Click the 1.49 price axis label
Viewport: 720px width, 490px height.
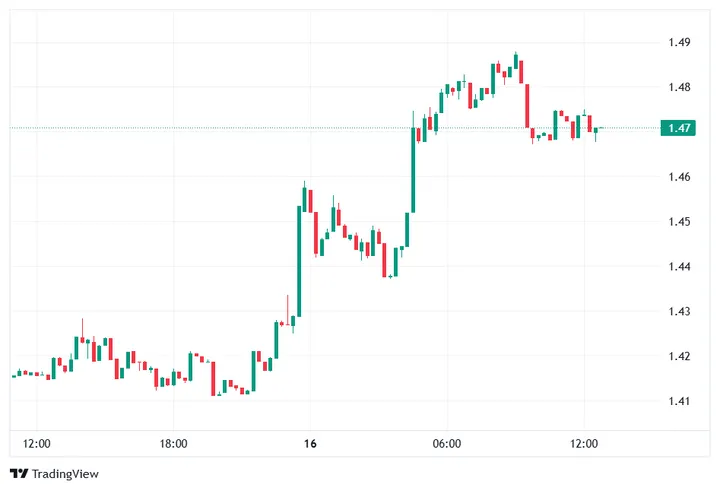point(680,43)
